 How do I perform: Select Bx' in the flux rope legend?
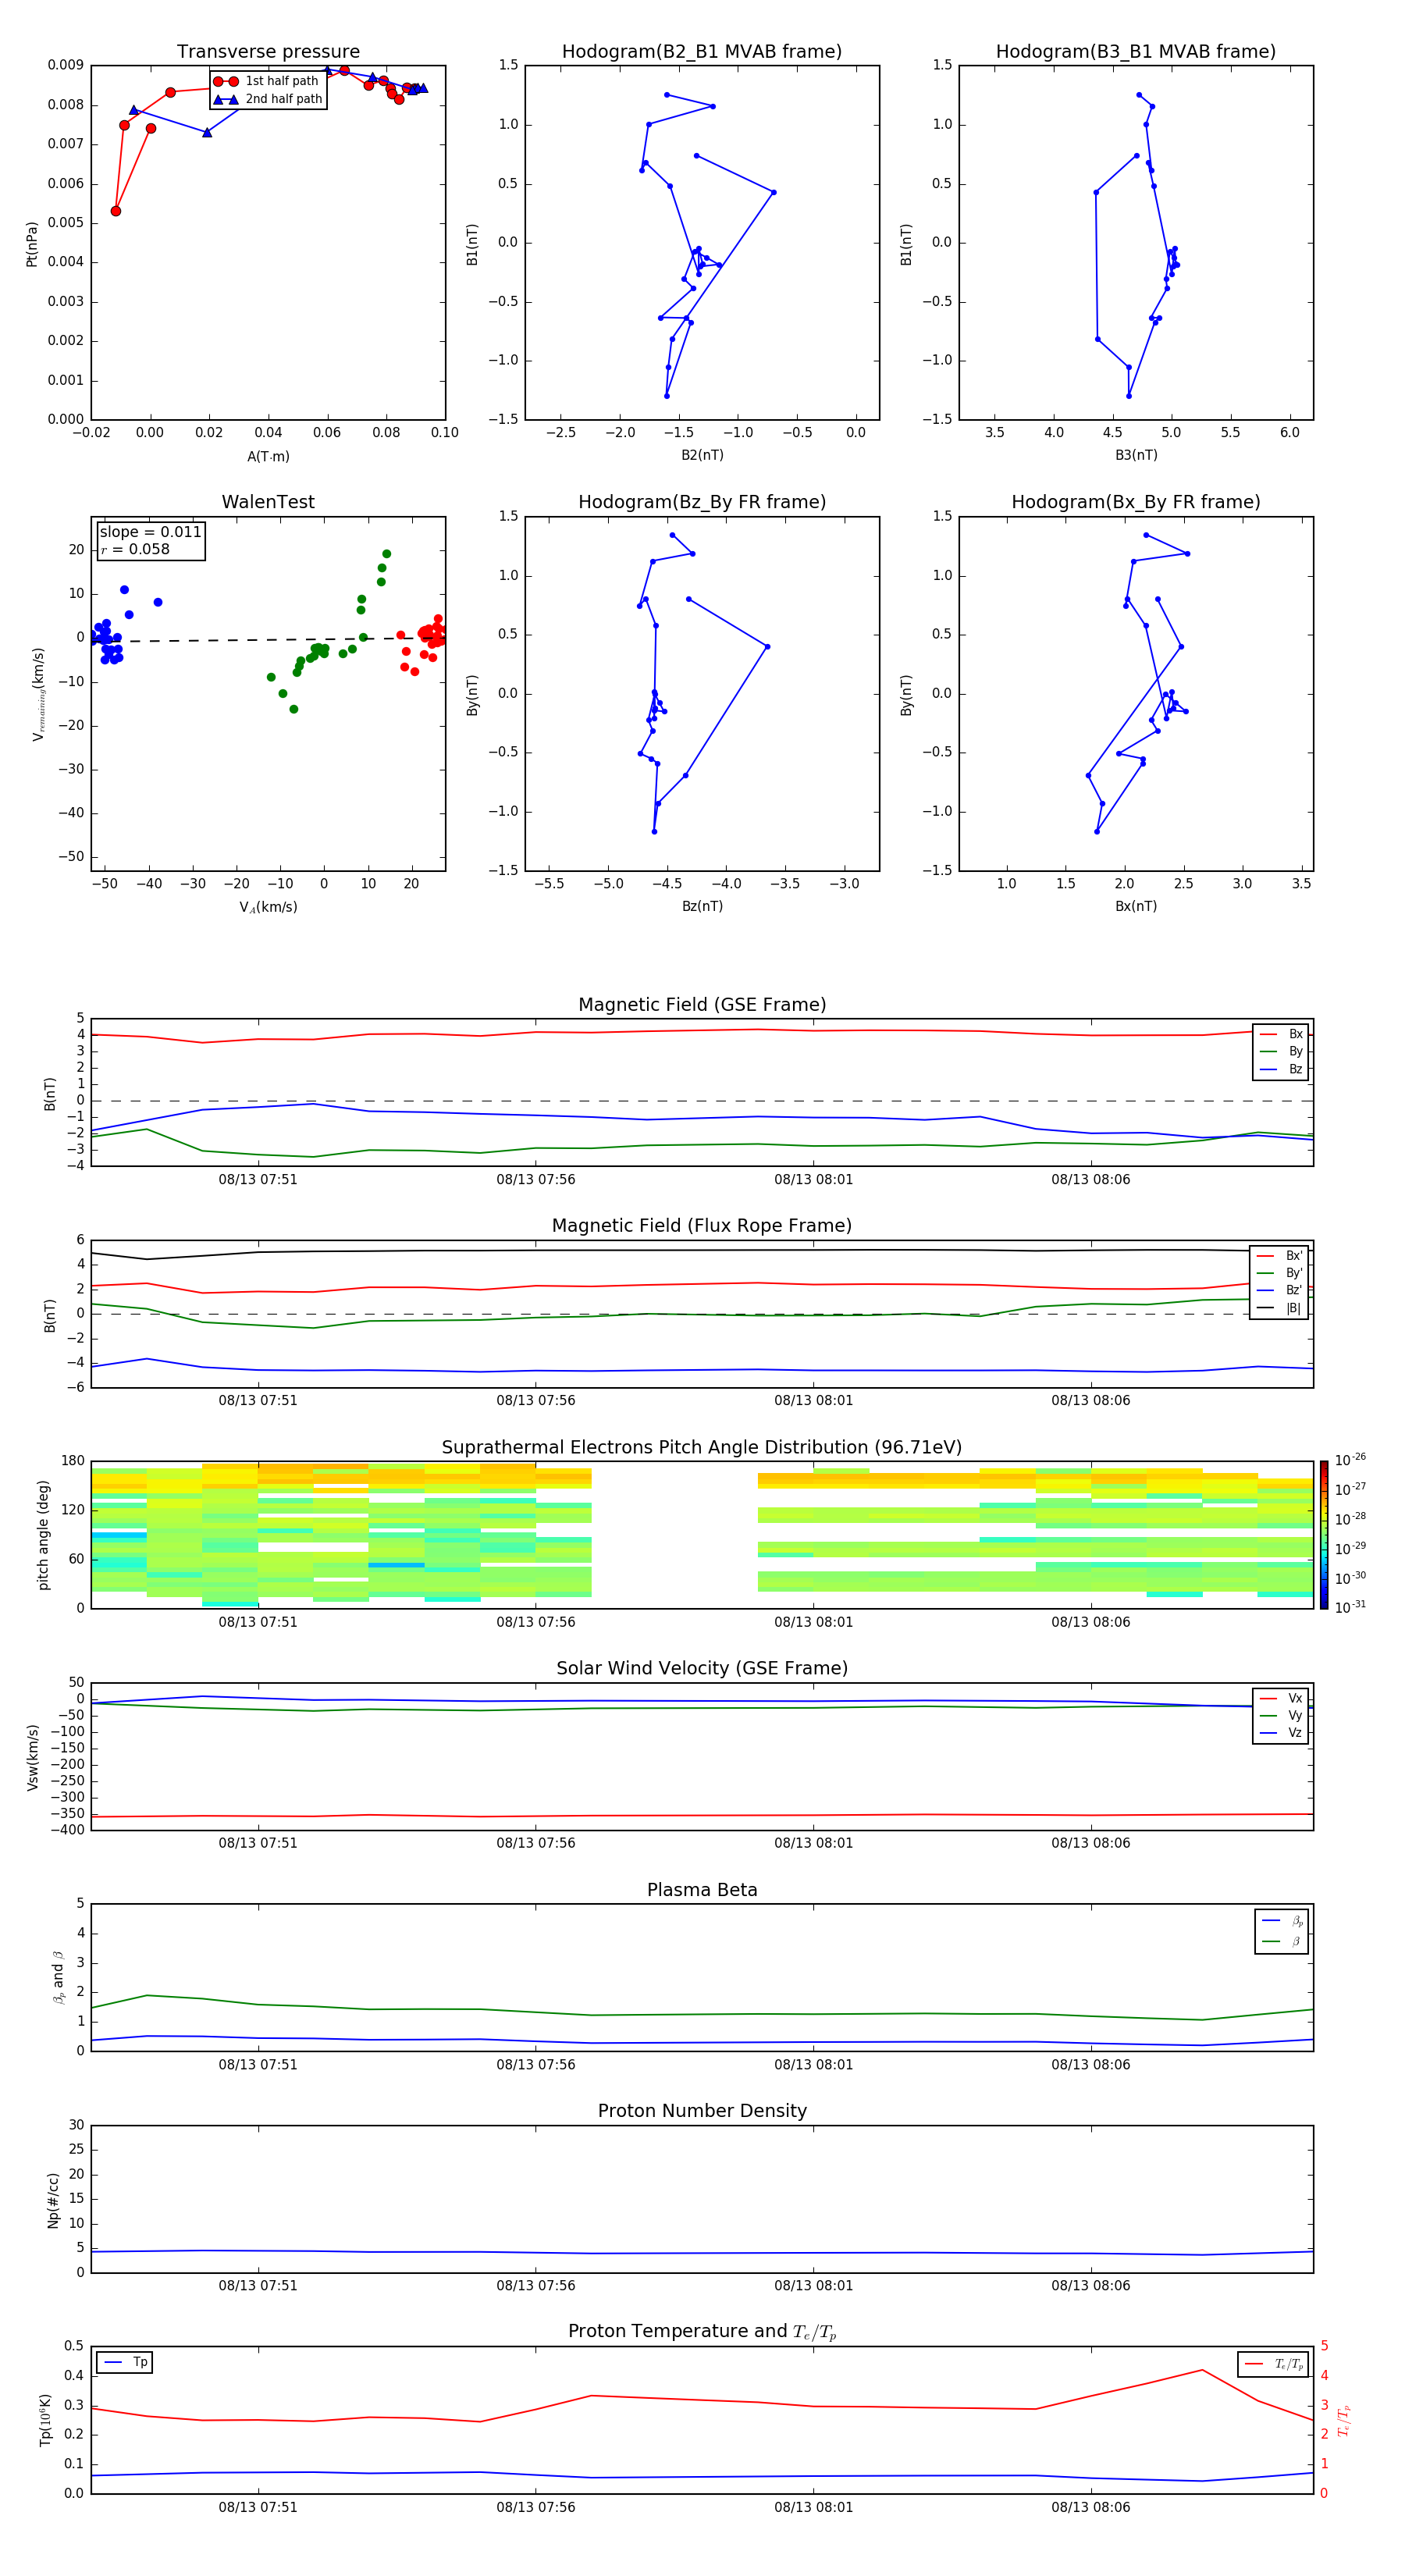coord(1280,1256)
